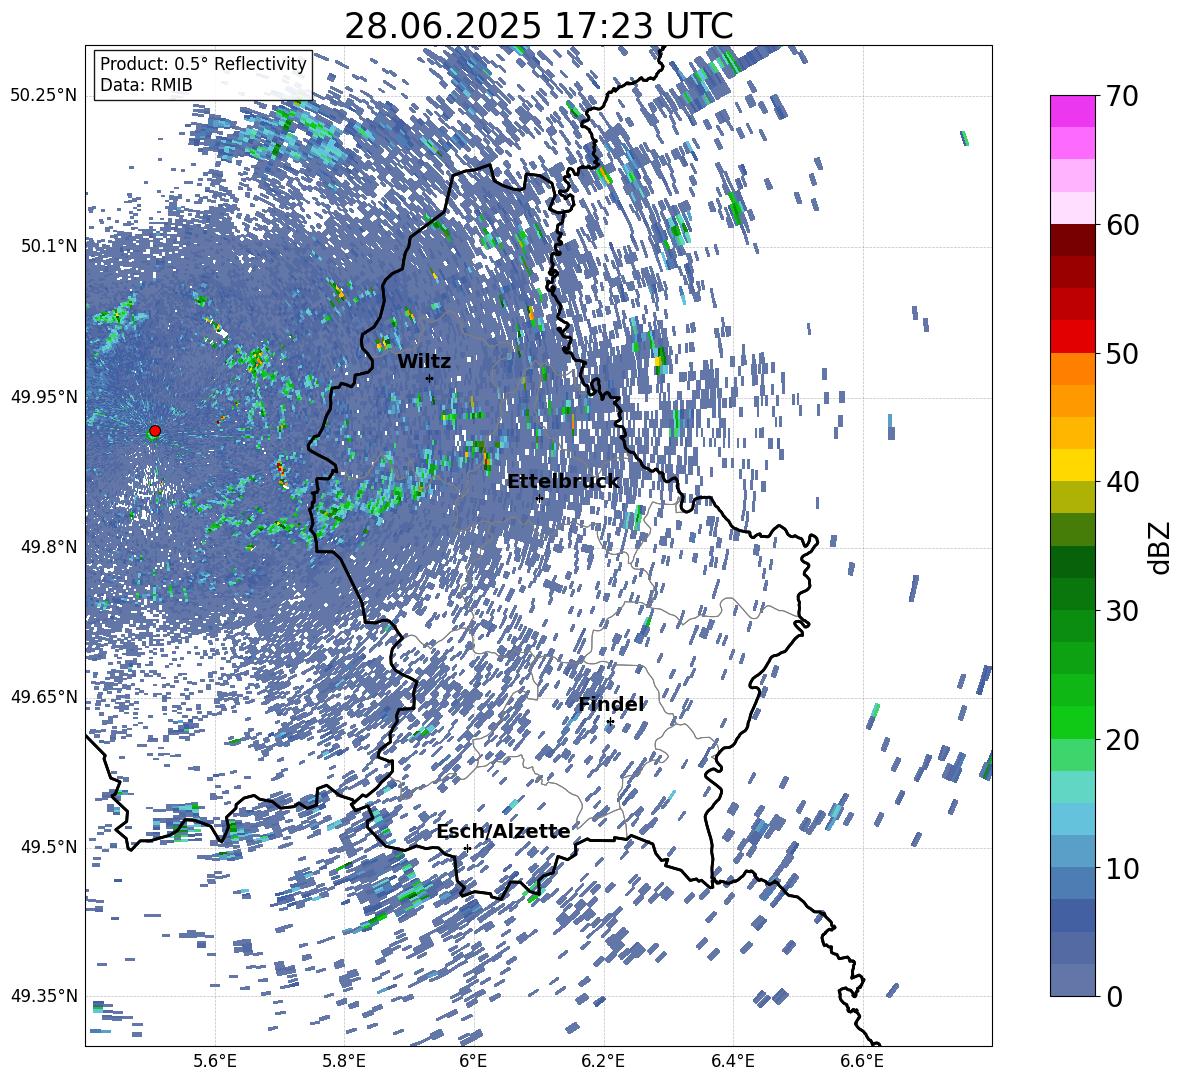Click the bright green colorbar segment just above the 20 tick
Screen dimensions: 1184x1081
pyautogui.click(x=1072, y=722)
